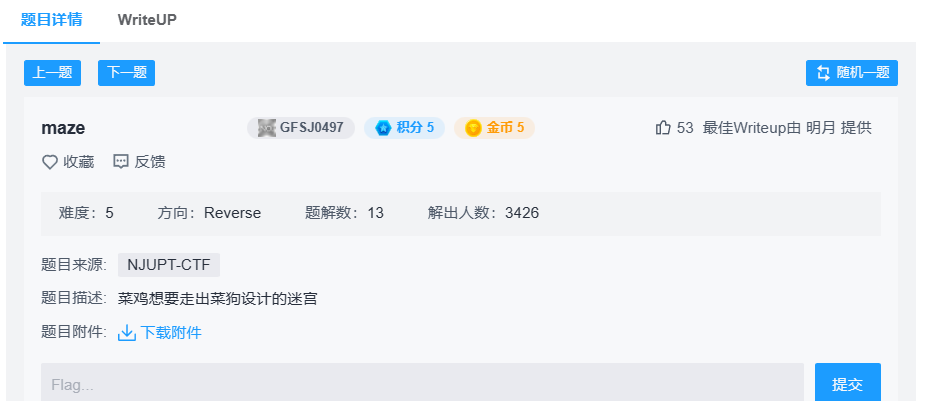The height and width of the screenshot is (401, 937).
Task: Select the 题目详情 tab
Action: [52, 20]
